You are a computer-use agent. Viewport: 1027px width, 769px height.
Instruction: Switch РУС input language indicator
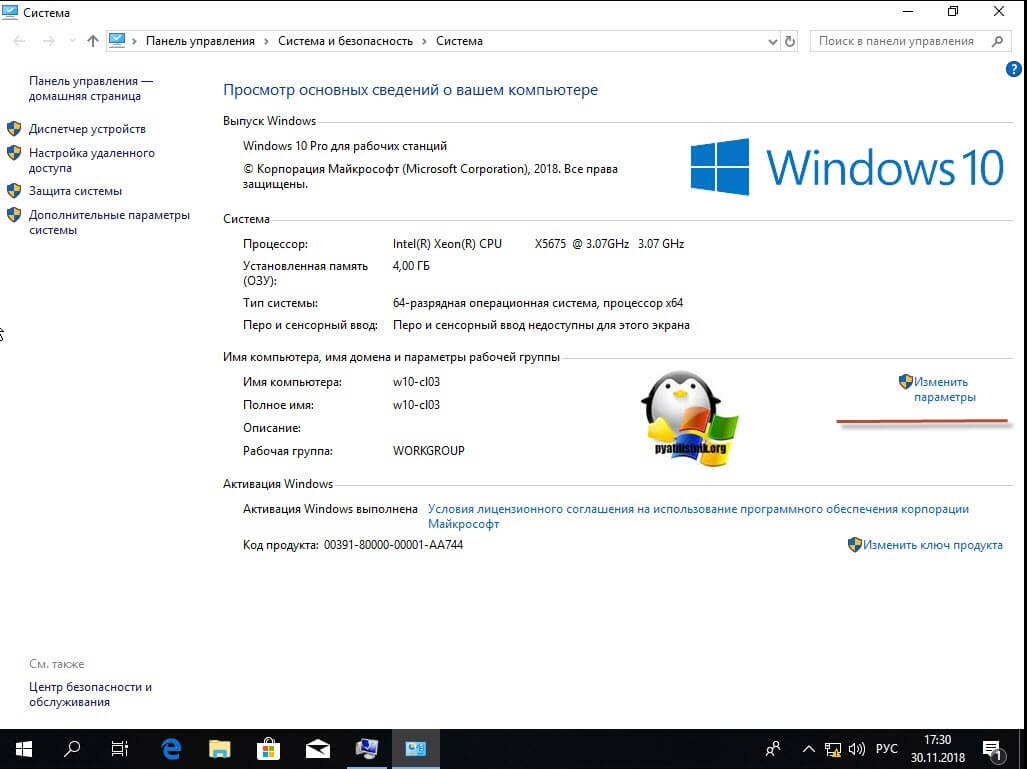click(887, 749)
